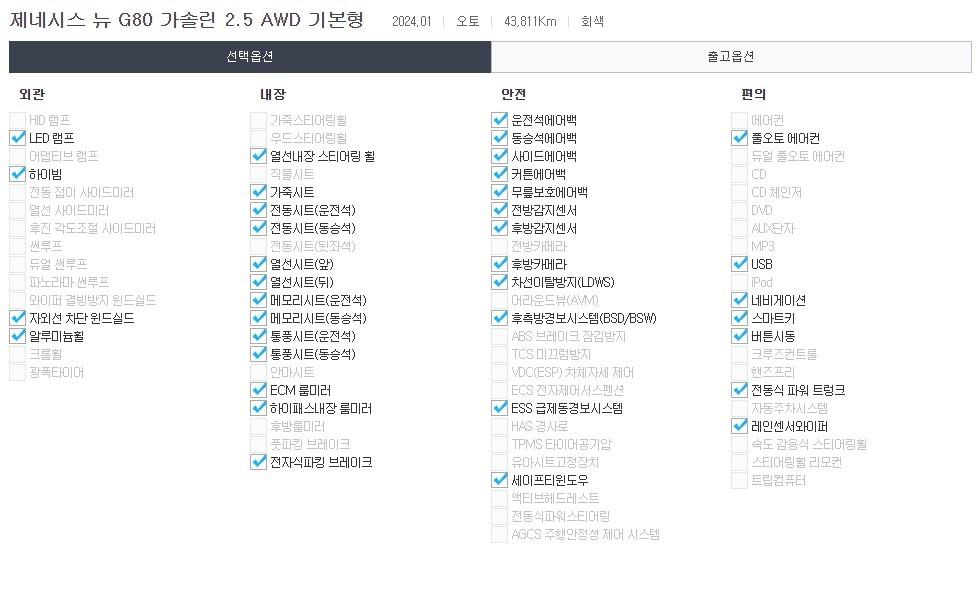This screenshot has width=977, height=597.
Task: Check the 광폭타이어 option
Action: point(17,373)
